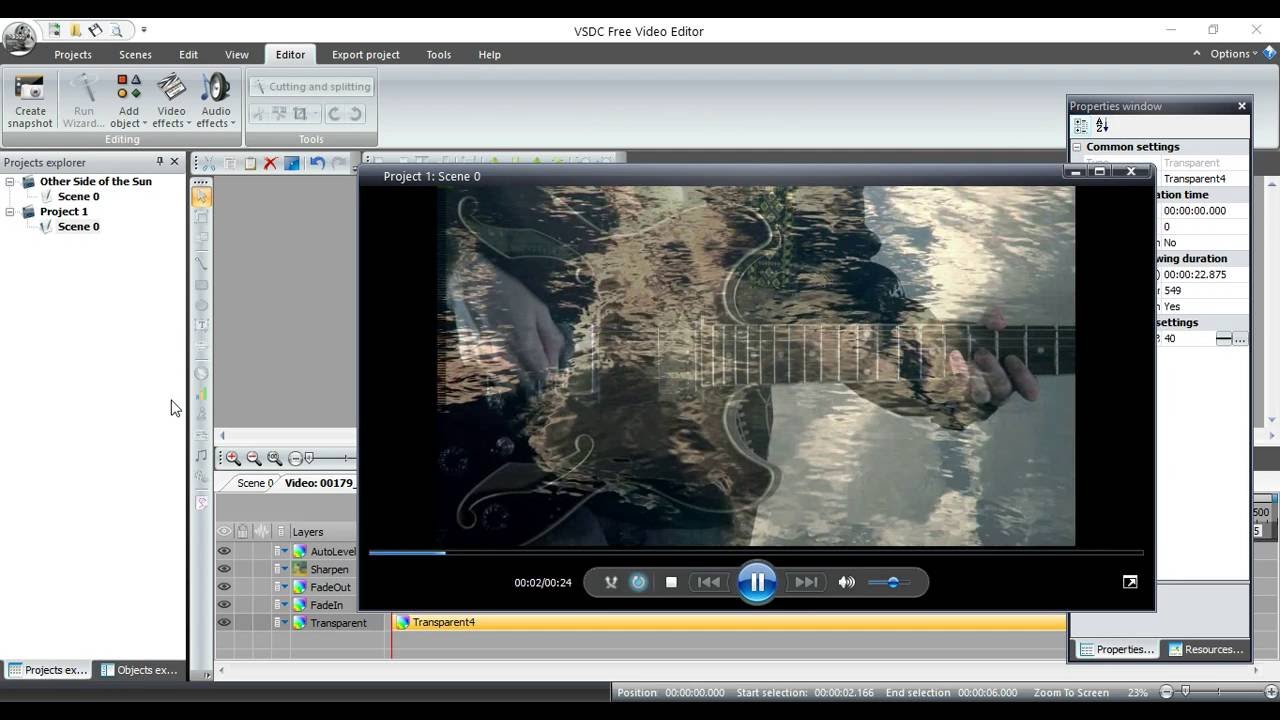The height and width of the screenshot is (720, 1280).
Task: Open the Tools ribbon tab
Action: 439,55
